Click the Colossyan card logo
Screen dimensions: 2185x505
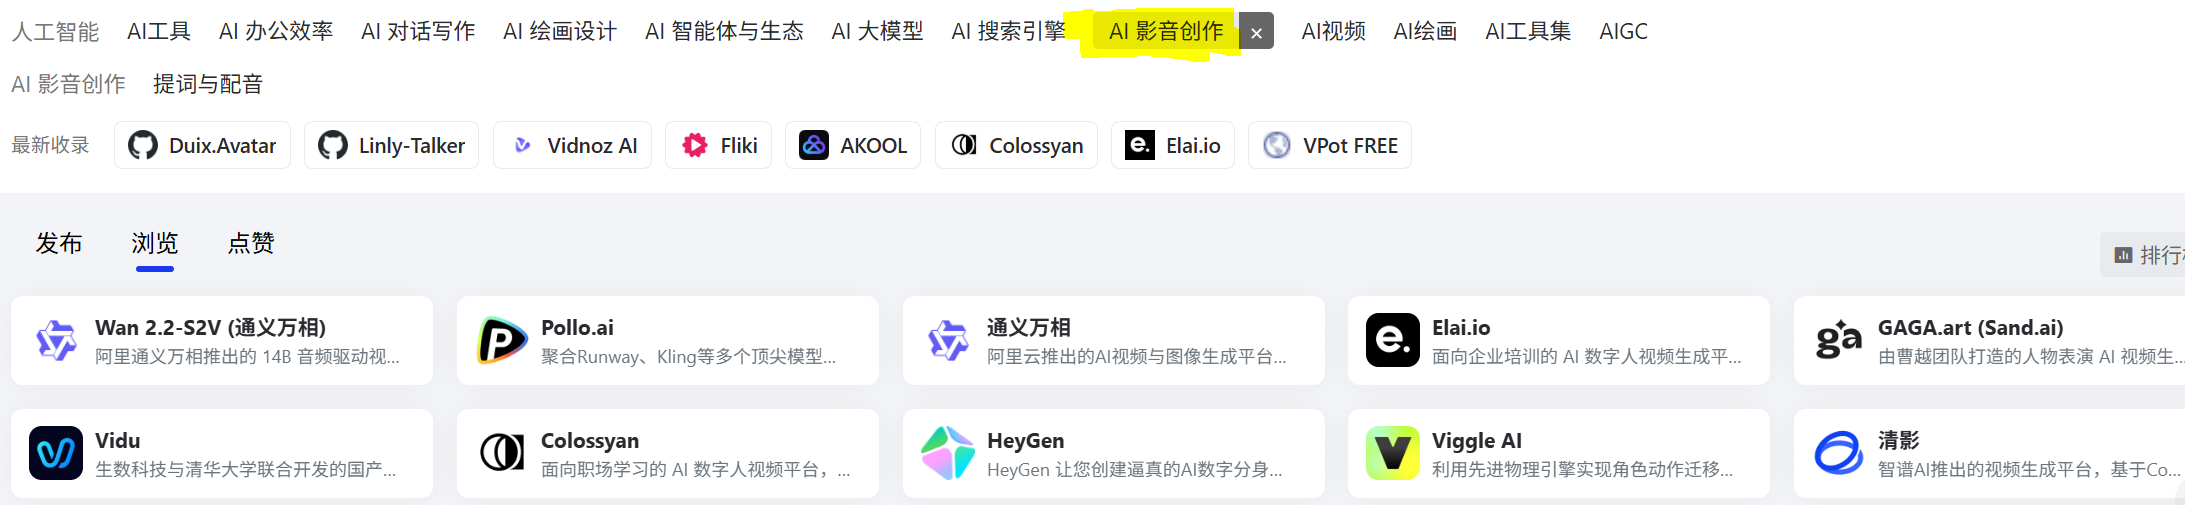pos(502,453)
